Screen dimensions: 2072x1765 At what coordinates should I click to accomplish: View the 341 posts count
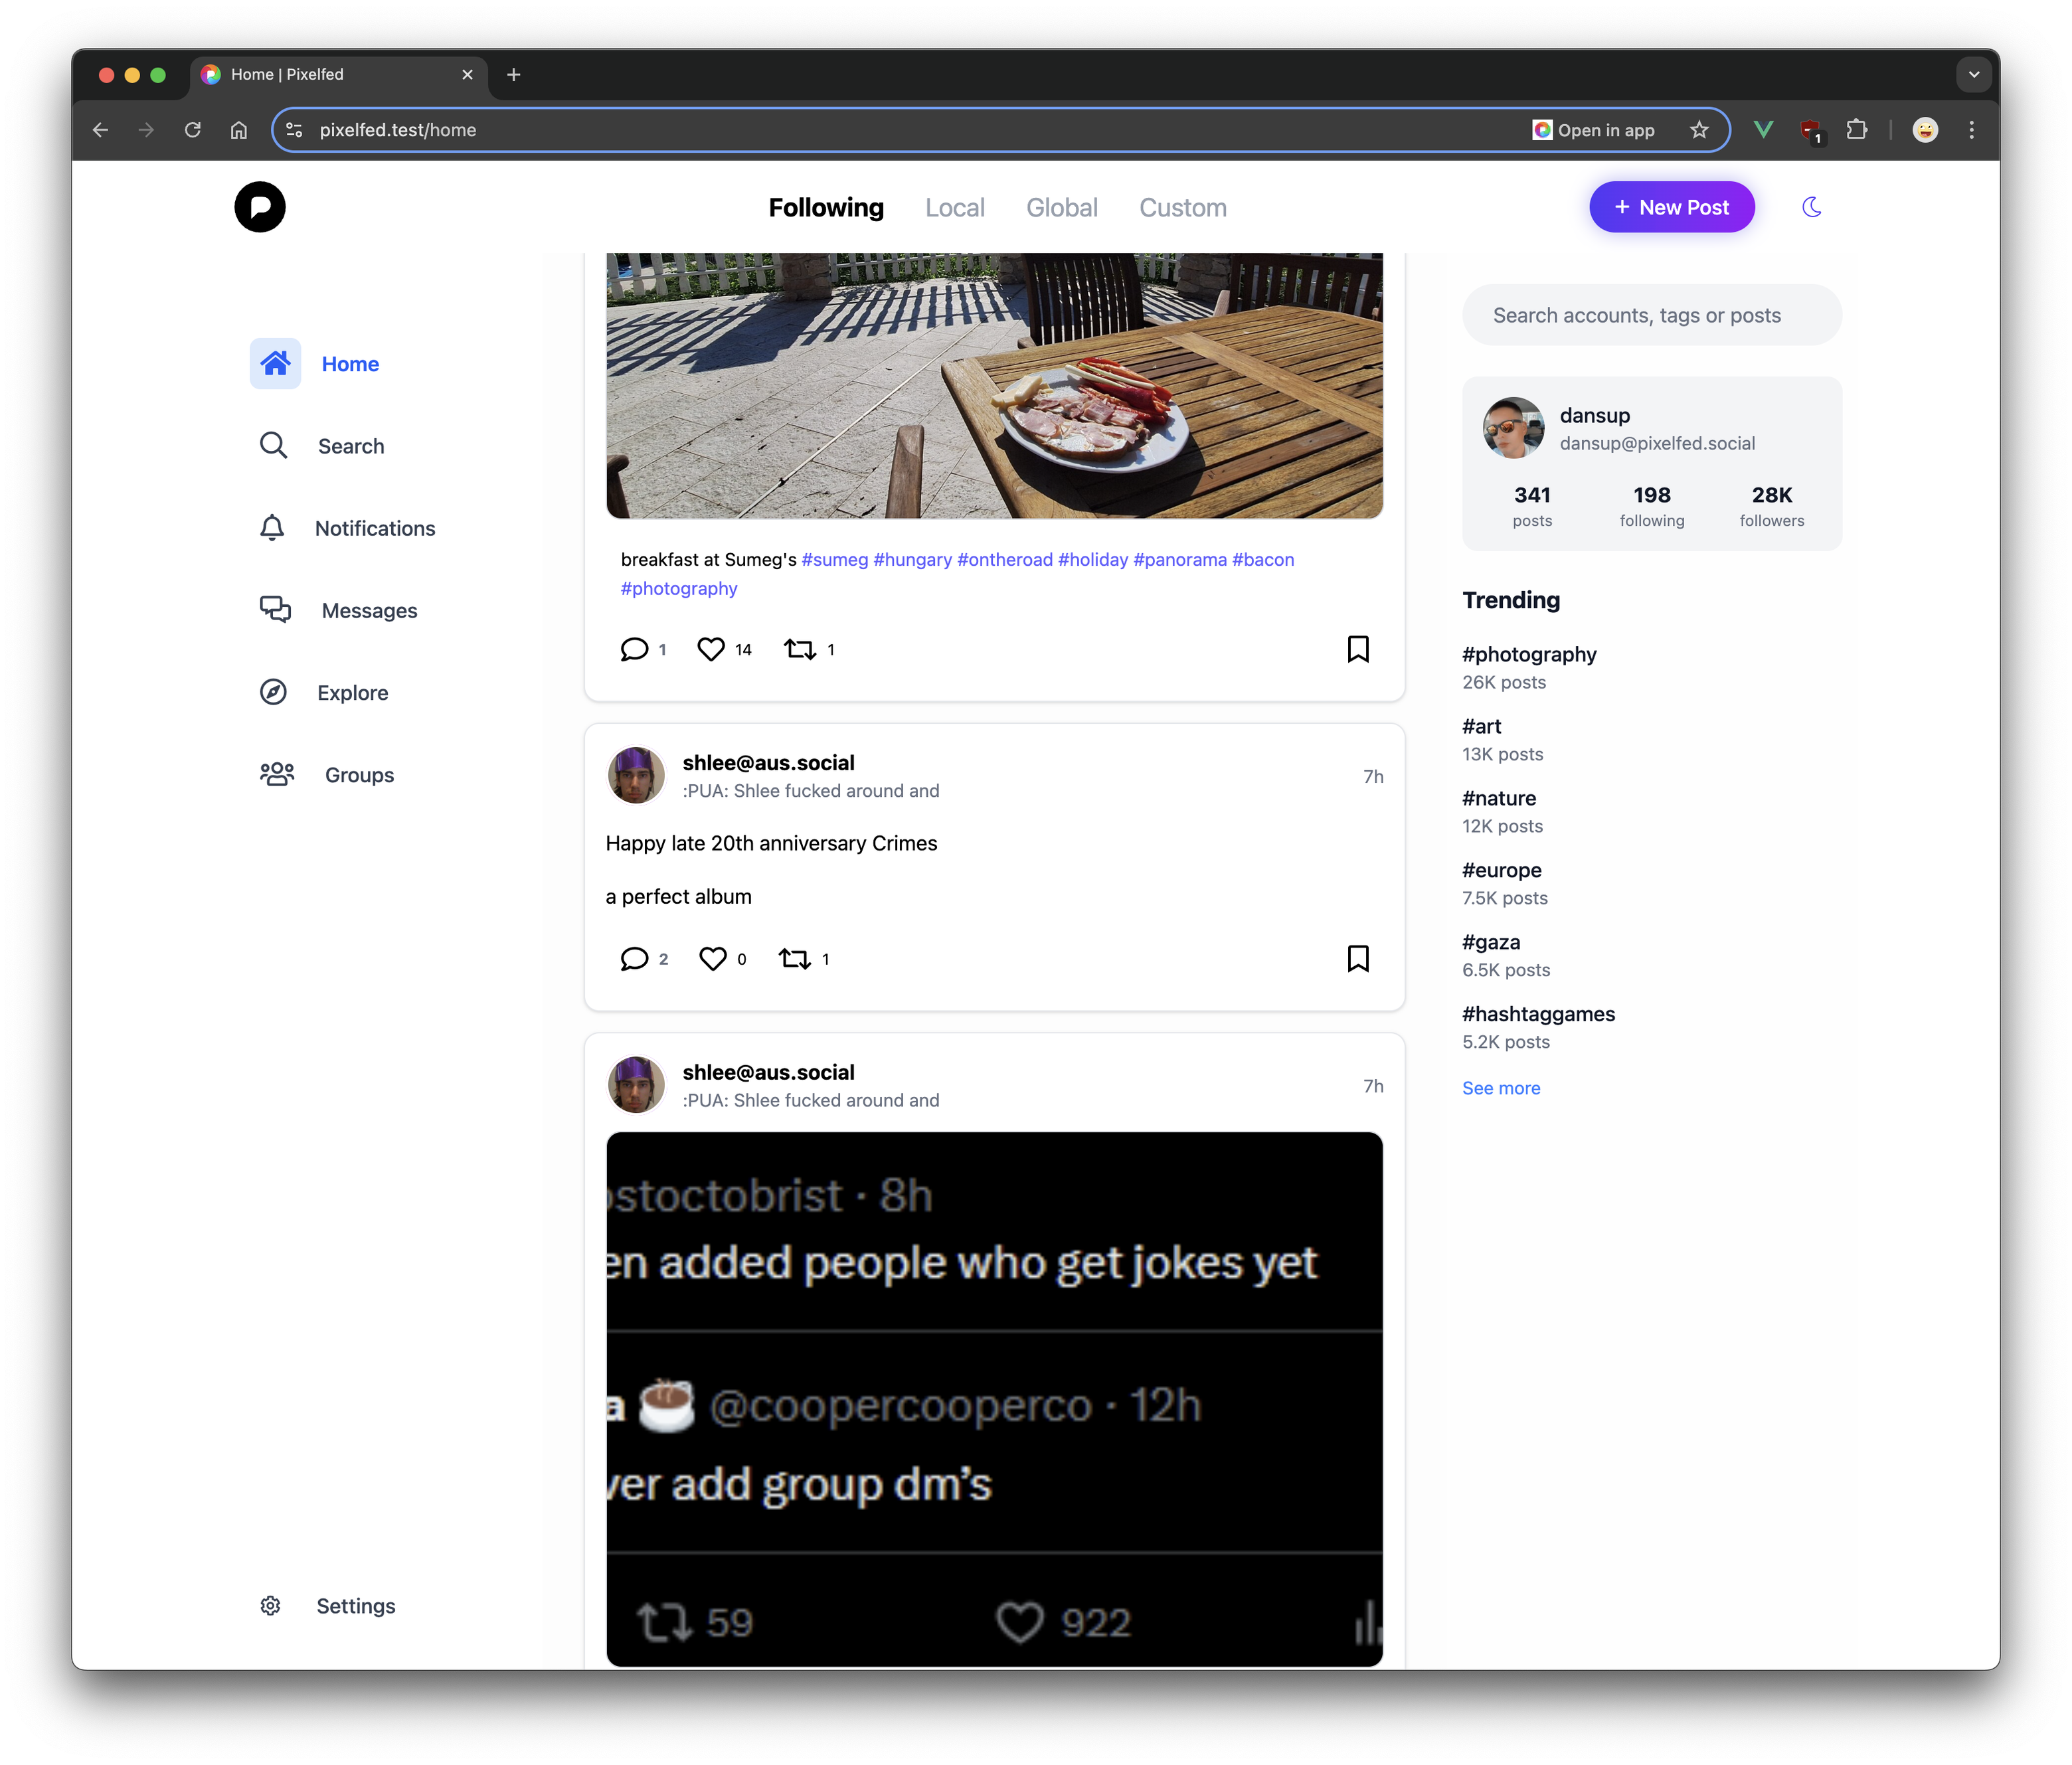click(1532, 506)
